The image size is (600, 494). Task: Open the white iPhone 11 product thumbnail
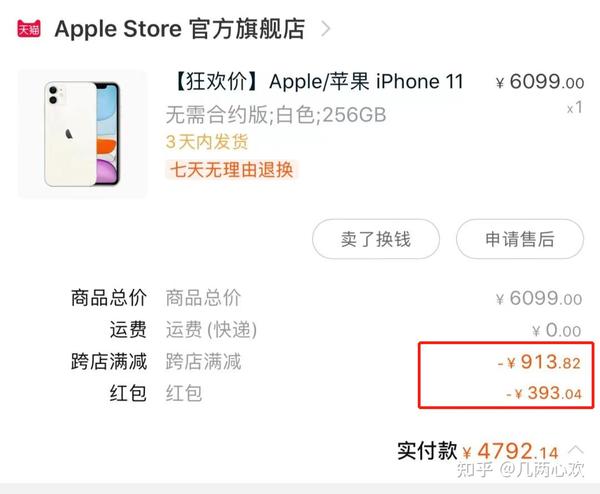point(82,134)
